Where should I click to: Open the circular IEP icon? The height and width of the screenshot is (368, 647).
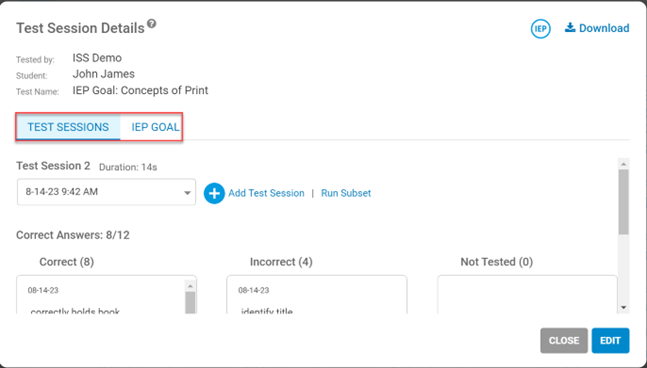(x=541, y=29)
